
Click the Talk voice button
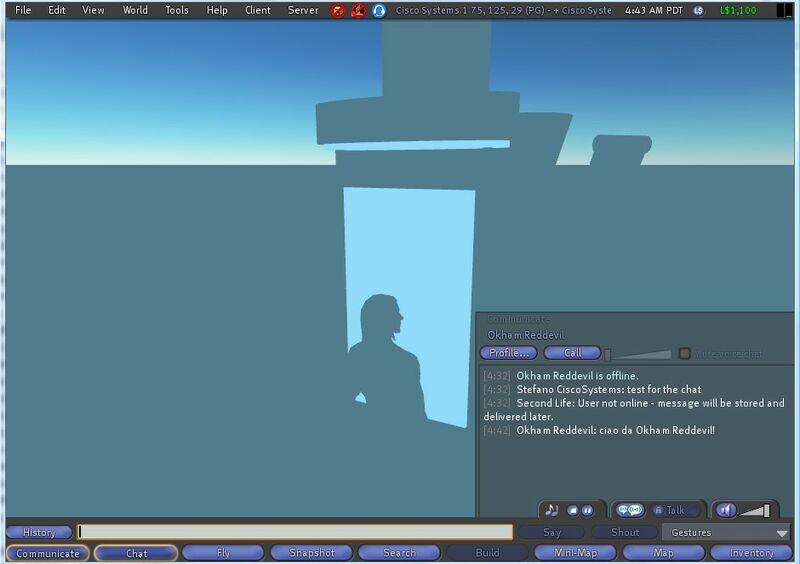click(676, 510)
